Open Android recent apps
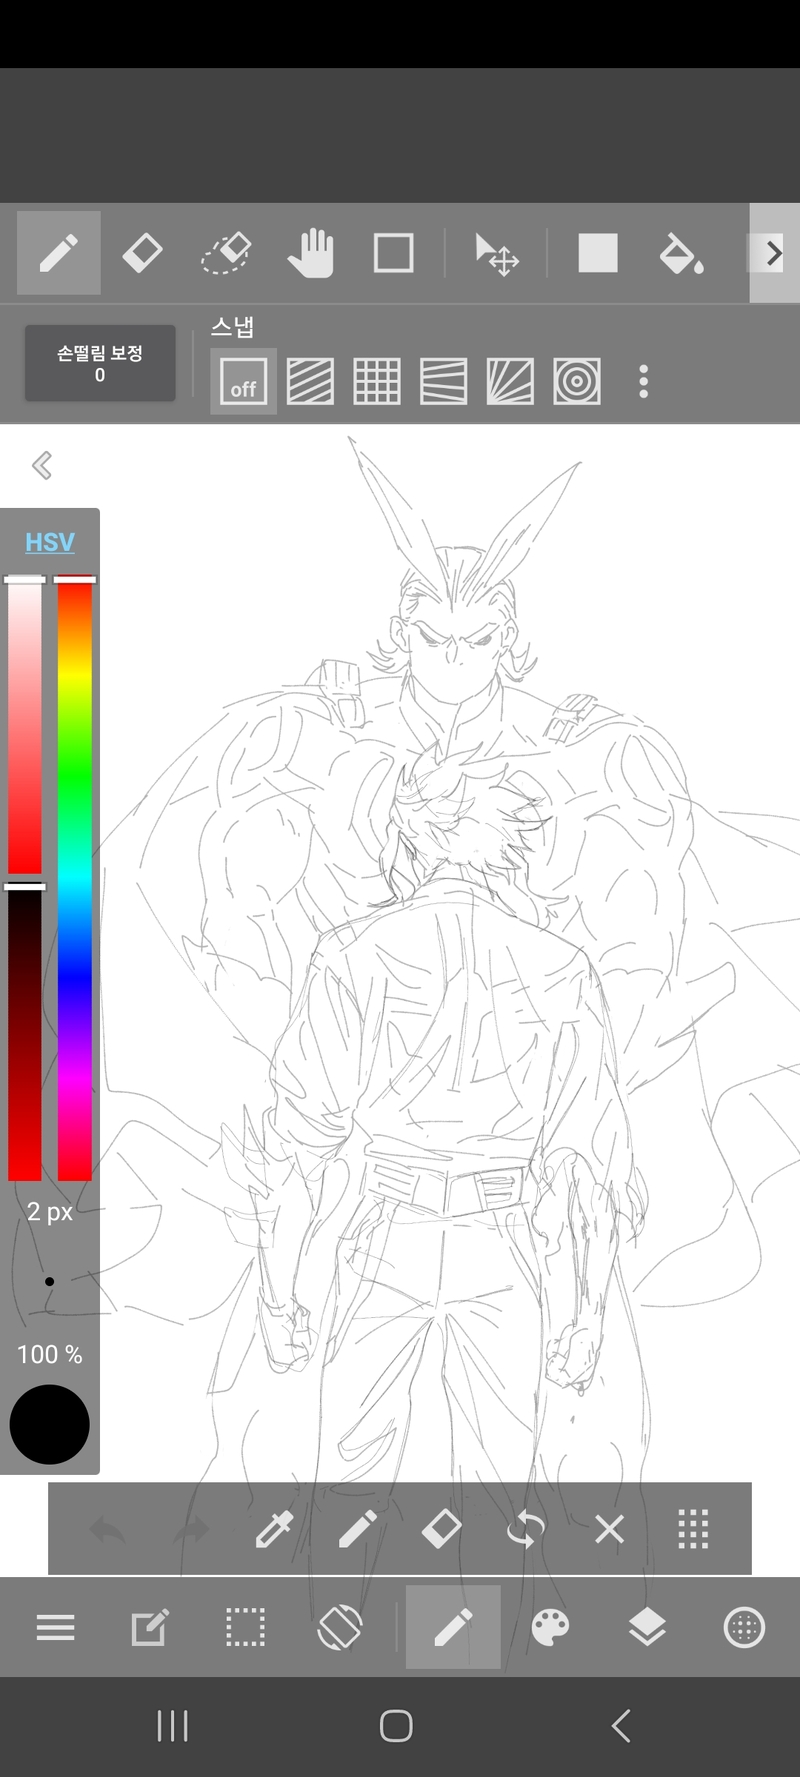The image size is (800, 1777). (173, 1726)
